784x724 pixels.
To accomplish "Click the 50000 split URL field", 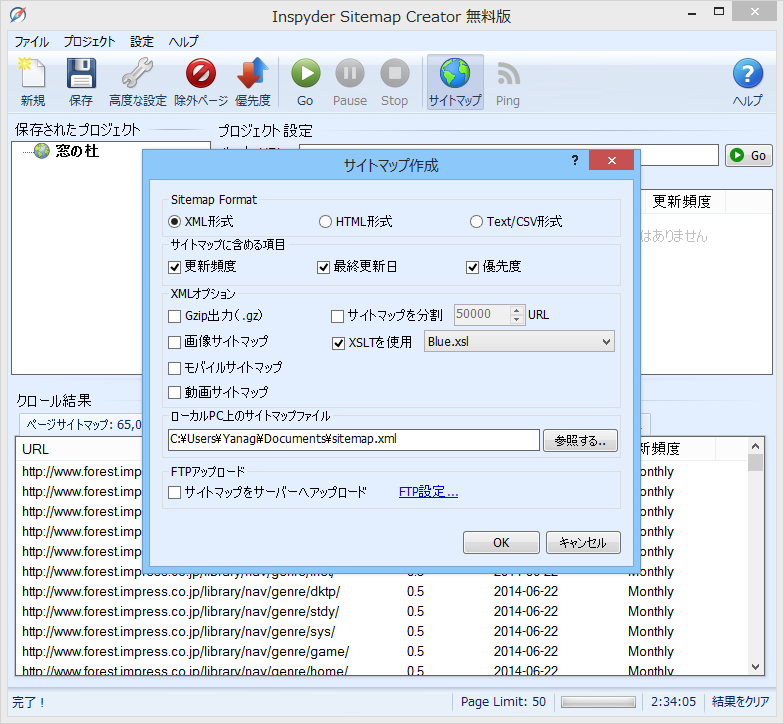I will (482, 314).
